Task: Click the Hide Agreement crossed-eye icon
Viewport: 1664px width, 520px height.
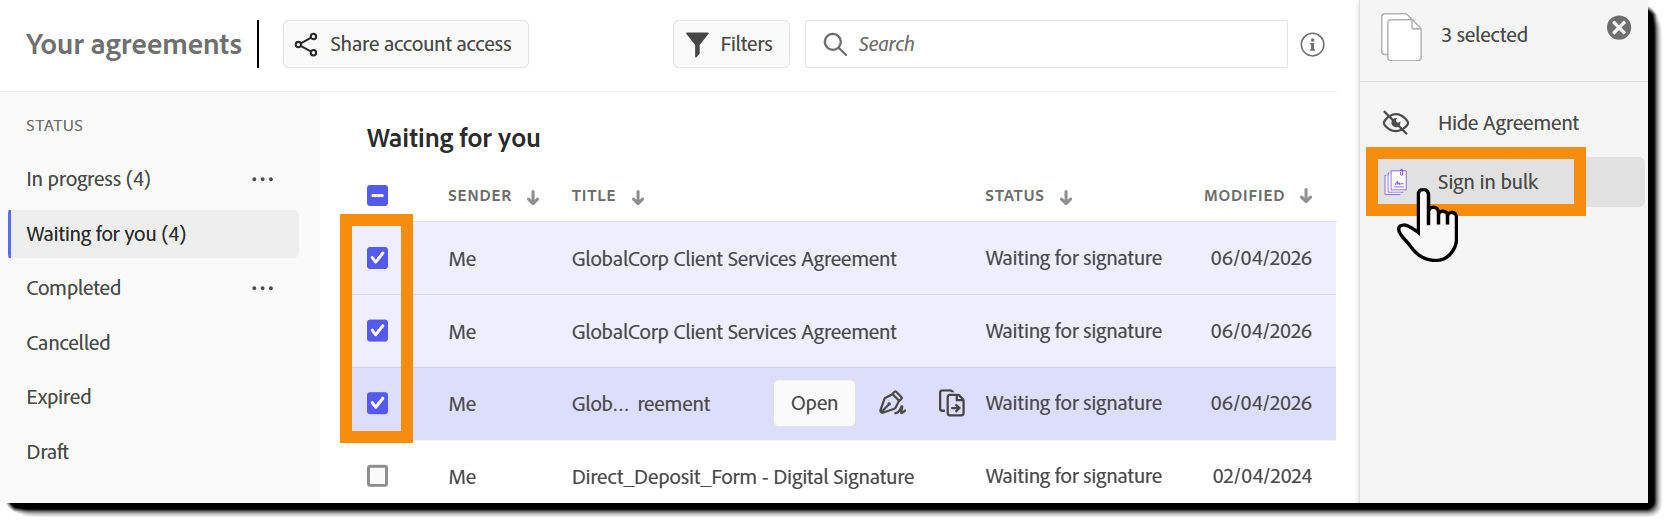Action: [1395, 122]
